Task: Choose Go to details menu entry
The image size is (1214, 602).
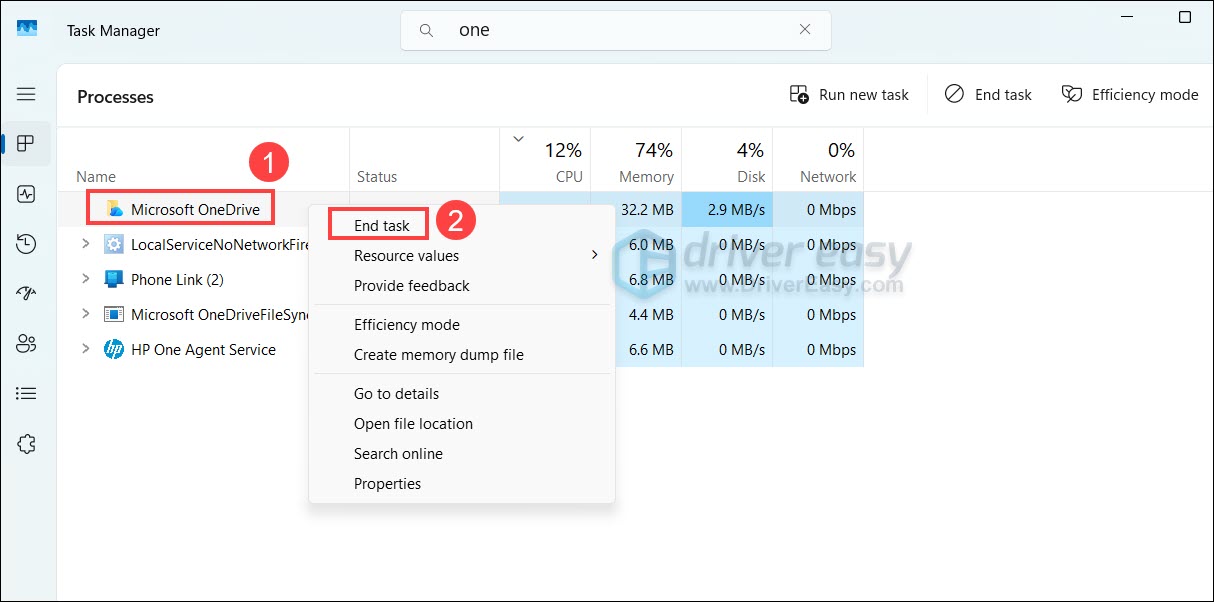Action: click(462, 394)
